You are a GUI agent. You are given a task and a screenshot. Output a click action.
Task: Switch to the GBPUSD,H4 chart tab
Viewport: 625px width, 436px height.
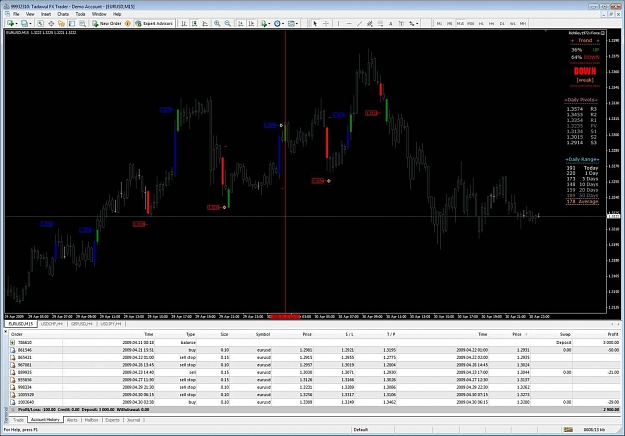pos(81,324)
